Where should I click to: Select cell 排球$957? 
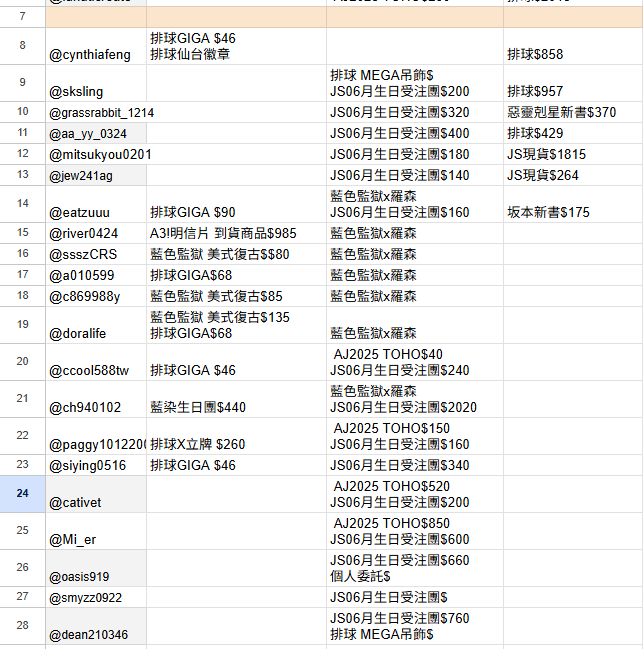coord(573,83)
